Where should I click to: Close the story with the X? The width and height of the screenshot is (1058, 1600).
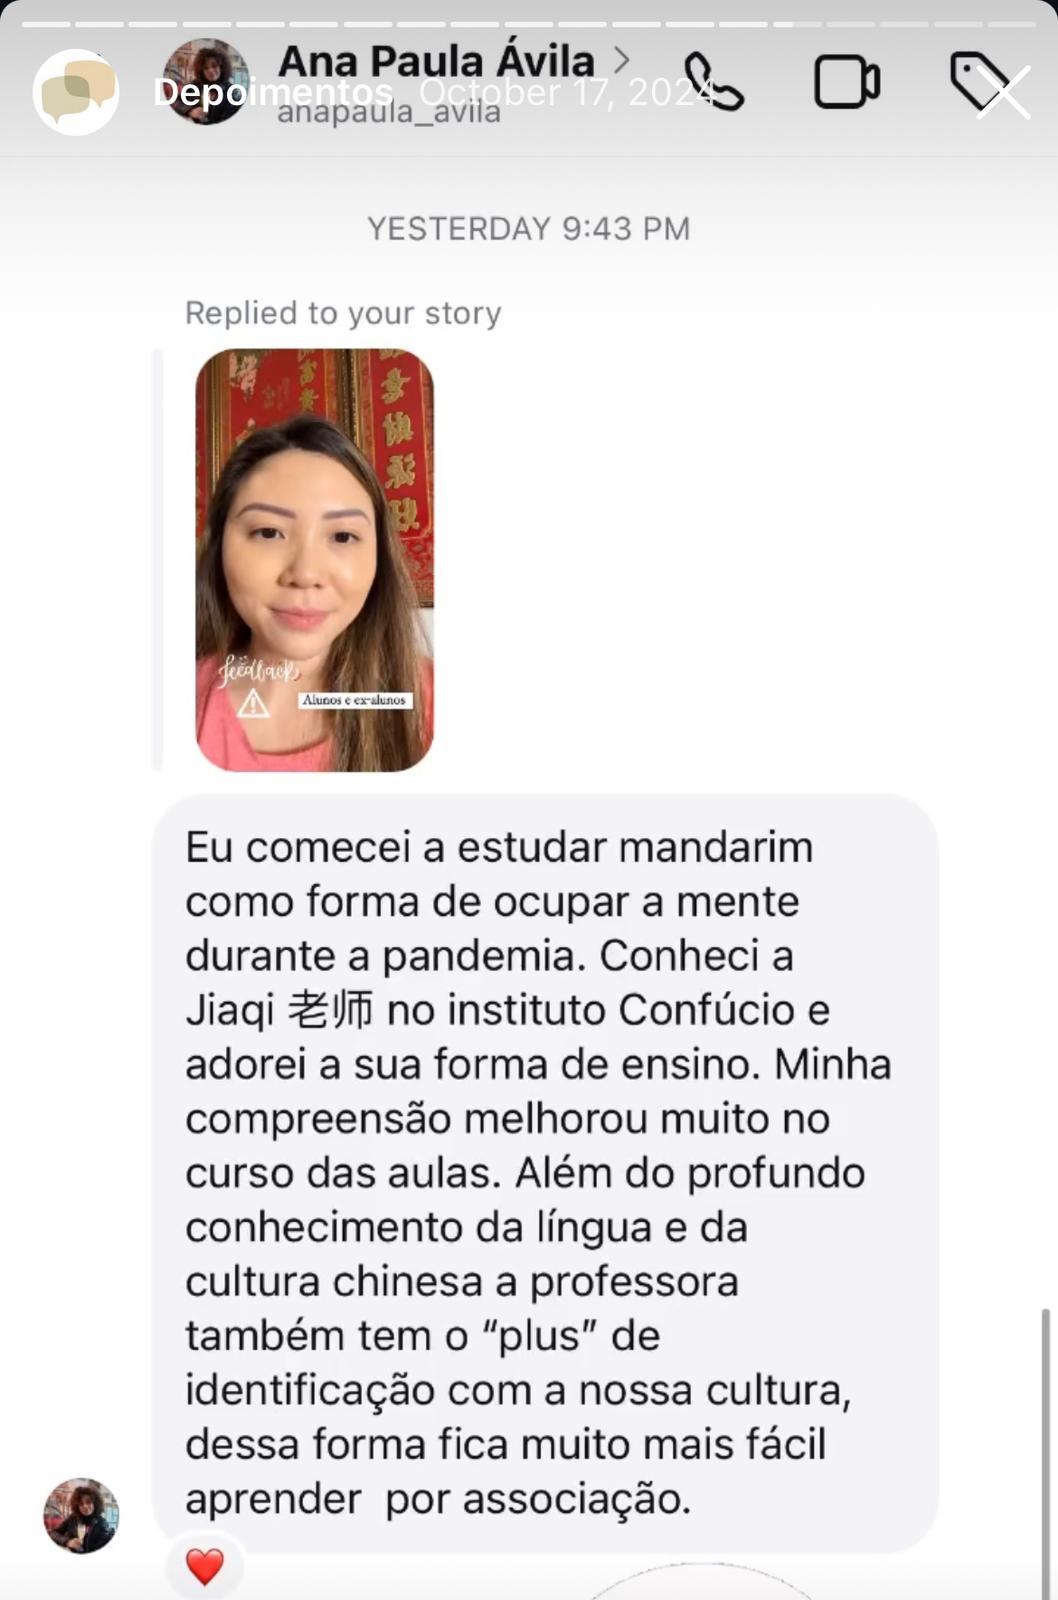1003,93
